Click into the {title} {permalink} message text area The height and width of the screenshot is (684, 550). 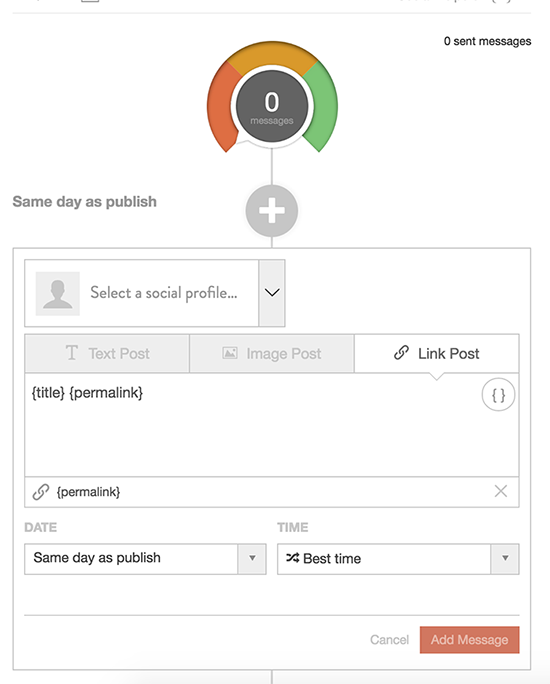pos(272,425)
